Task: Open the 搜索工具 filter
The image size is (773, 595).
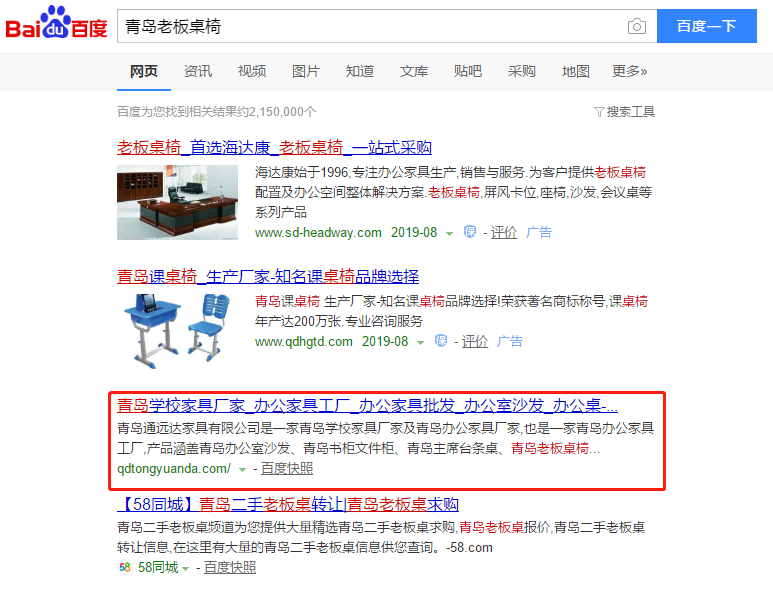Action: click(624, 112)
